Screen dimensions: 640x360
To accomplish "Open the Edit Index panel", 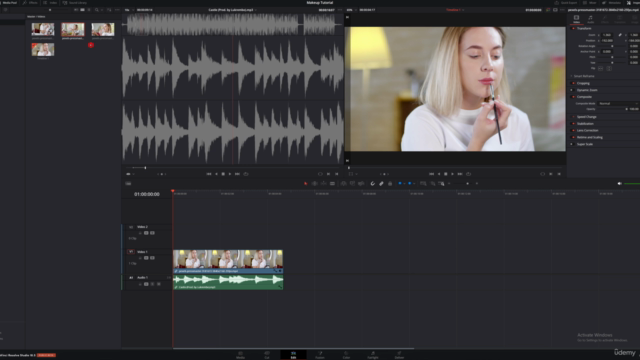I will [51, 2].
